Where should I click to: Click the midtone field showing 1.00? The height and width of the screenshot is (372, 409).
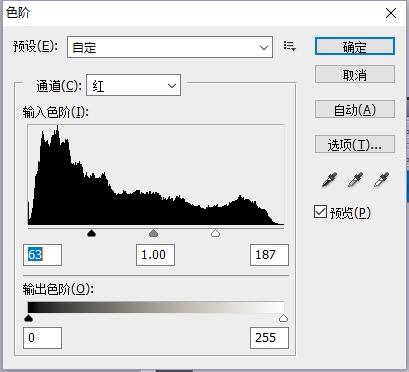click(155, 255)
